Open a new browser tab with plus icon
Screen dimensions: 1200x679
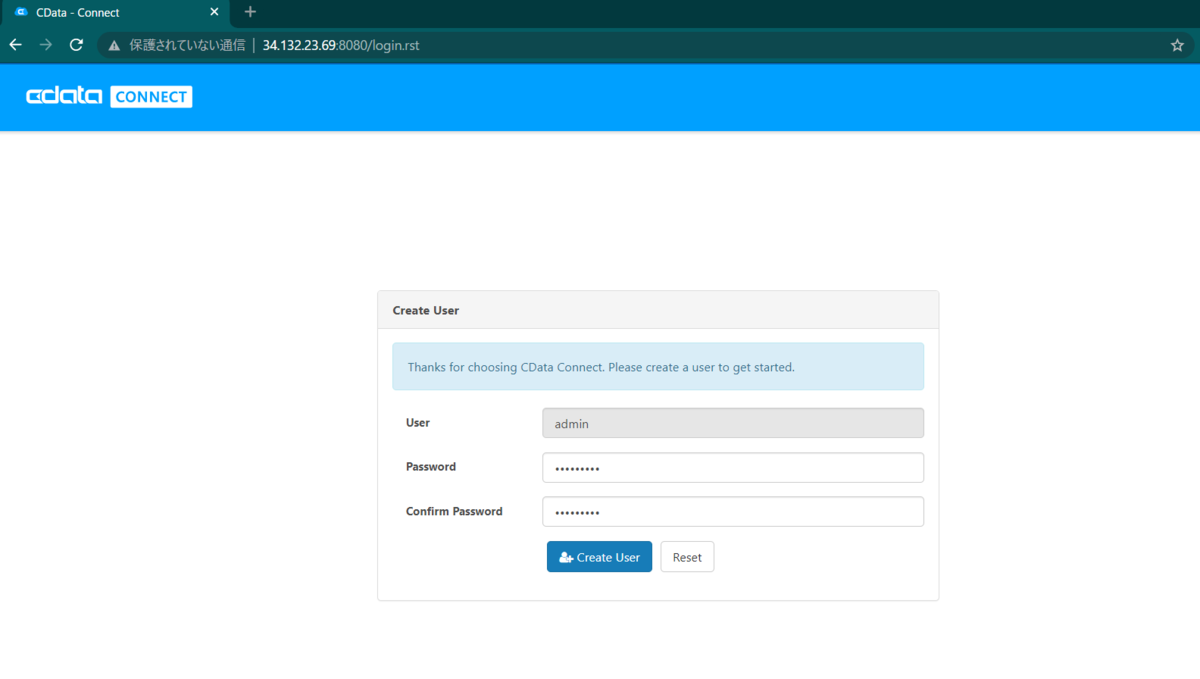(250, 12)
